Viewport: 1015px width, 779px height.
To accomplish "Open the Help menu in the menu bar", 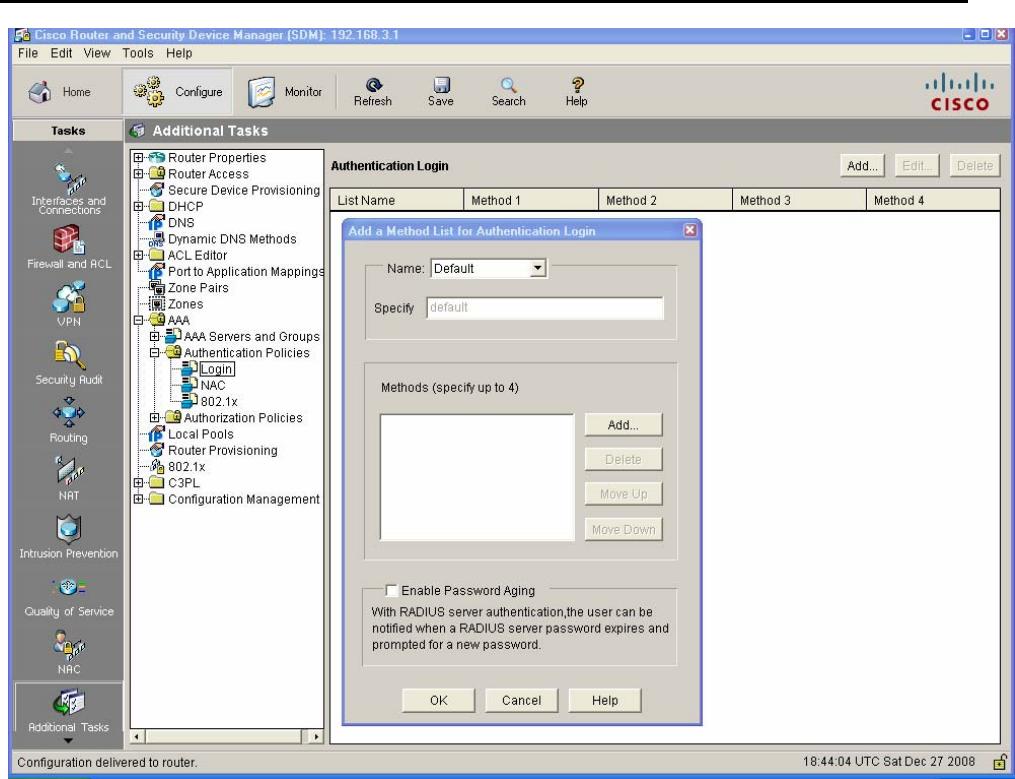I will (179, 53).
